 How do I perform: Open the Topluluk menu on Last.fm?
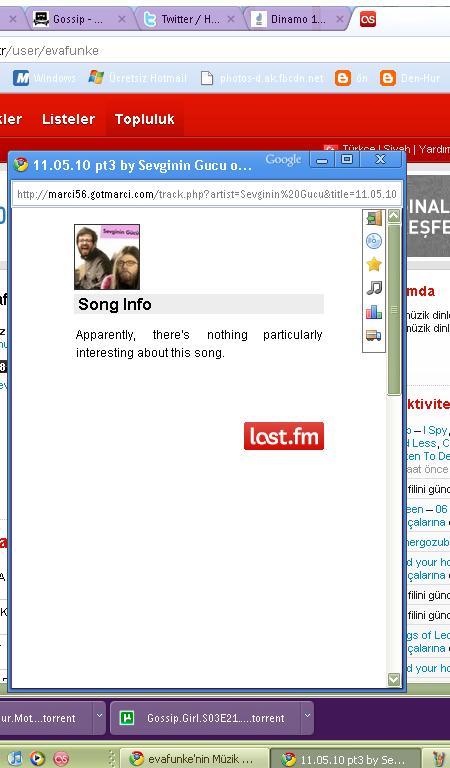(x=144, y=119)
